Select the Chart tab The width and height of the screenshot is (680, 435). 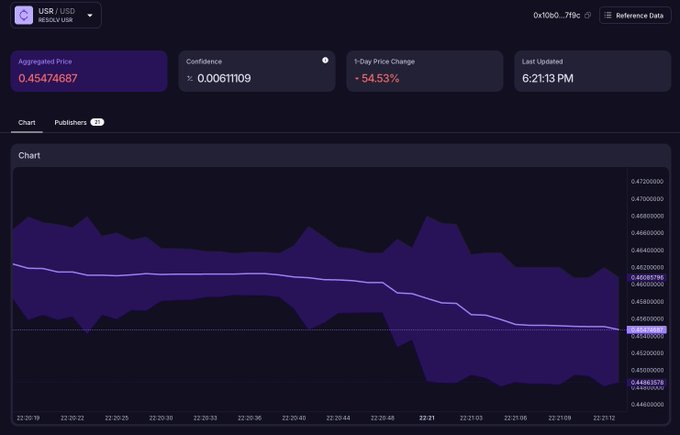27,122
